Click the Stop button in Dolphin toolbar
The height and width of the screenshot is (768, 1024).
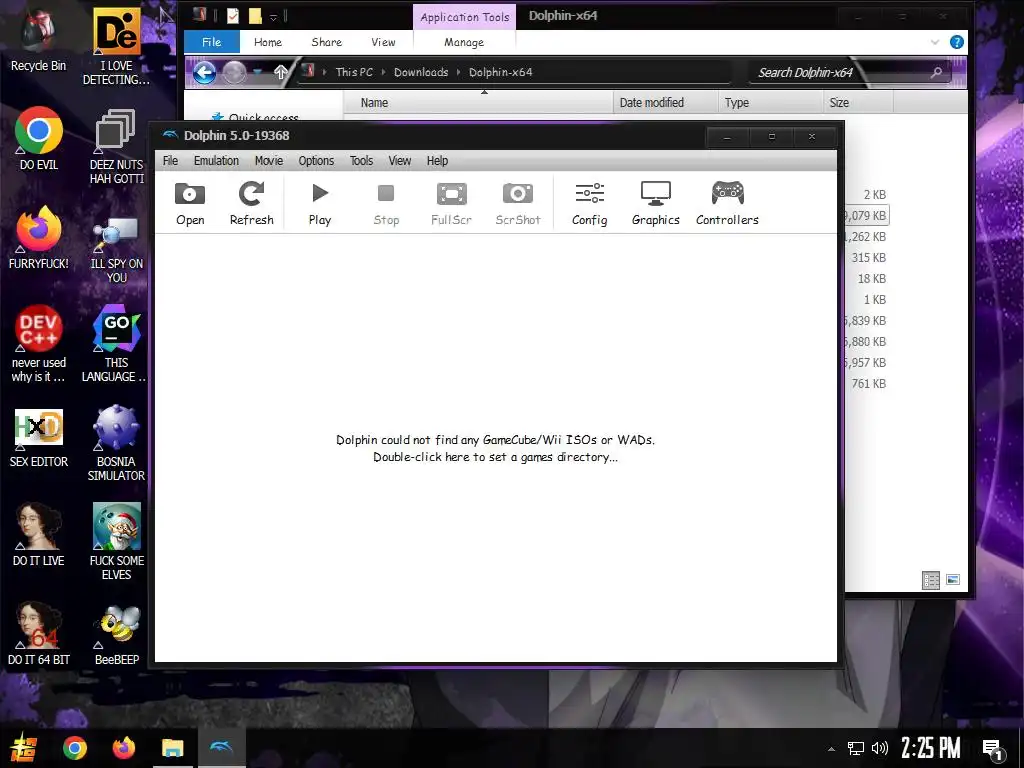[x=386, y=204]
